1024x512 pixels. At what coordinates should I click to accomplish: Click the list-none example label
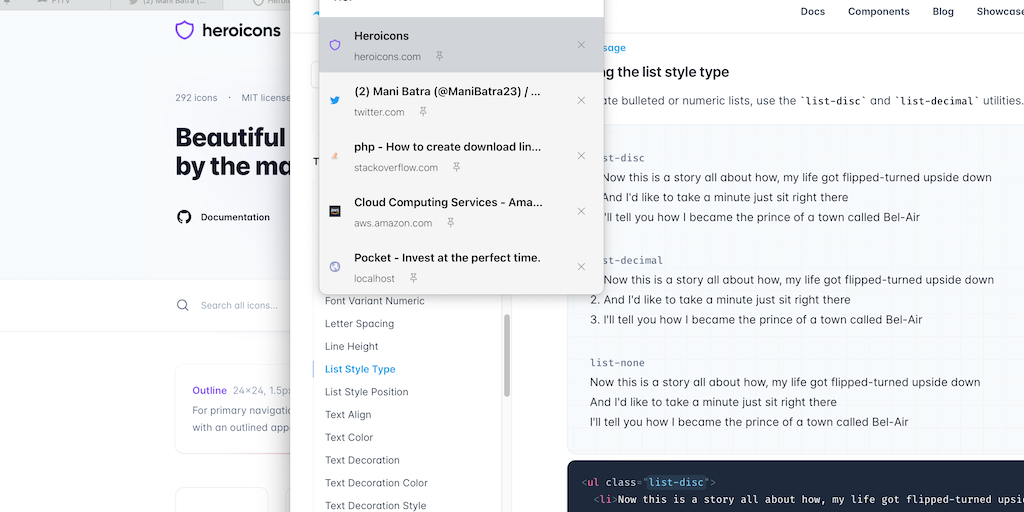[617, 363]
